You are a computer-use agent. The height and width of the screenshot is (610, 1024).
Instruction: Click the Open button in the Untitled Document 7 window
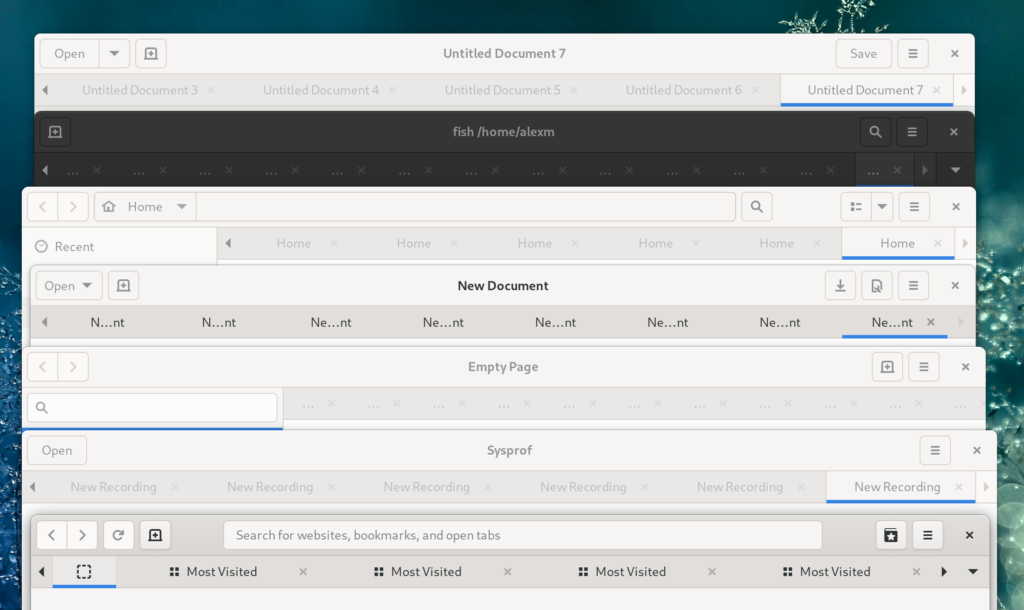click(69, 54)
